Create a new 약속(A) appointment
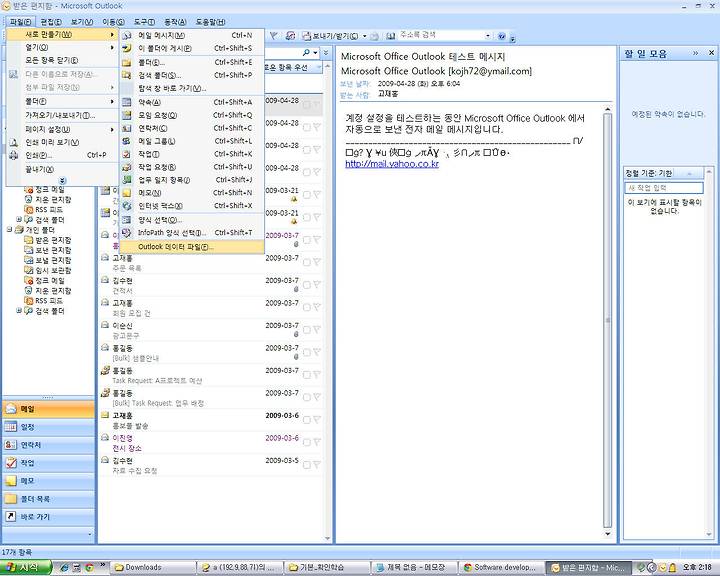Screen dimensions: 720x576 click(x=192, y=102)
